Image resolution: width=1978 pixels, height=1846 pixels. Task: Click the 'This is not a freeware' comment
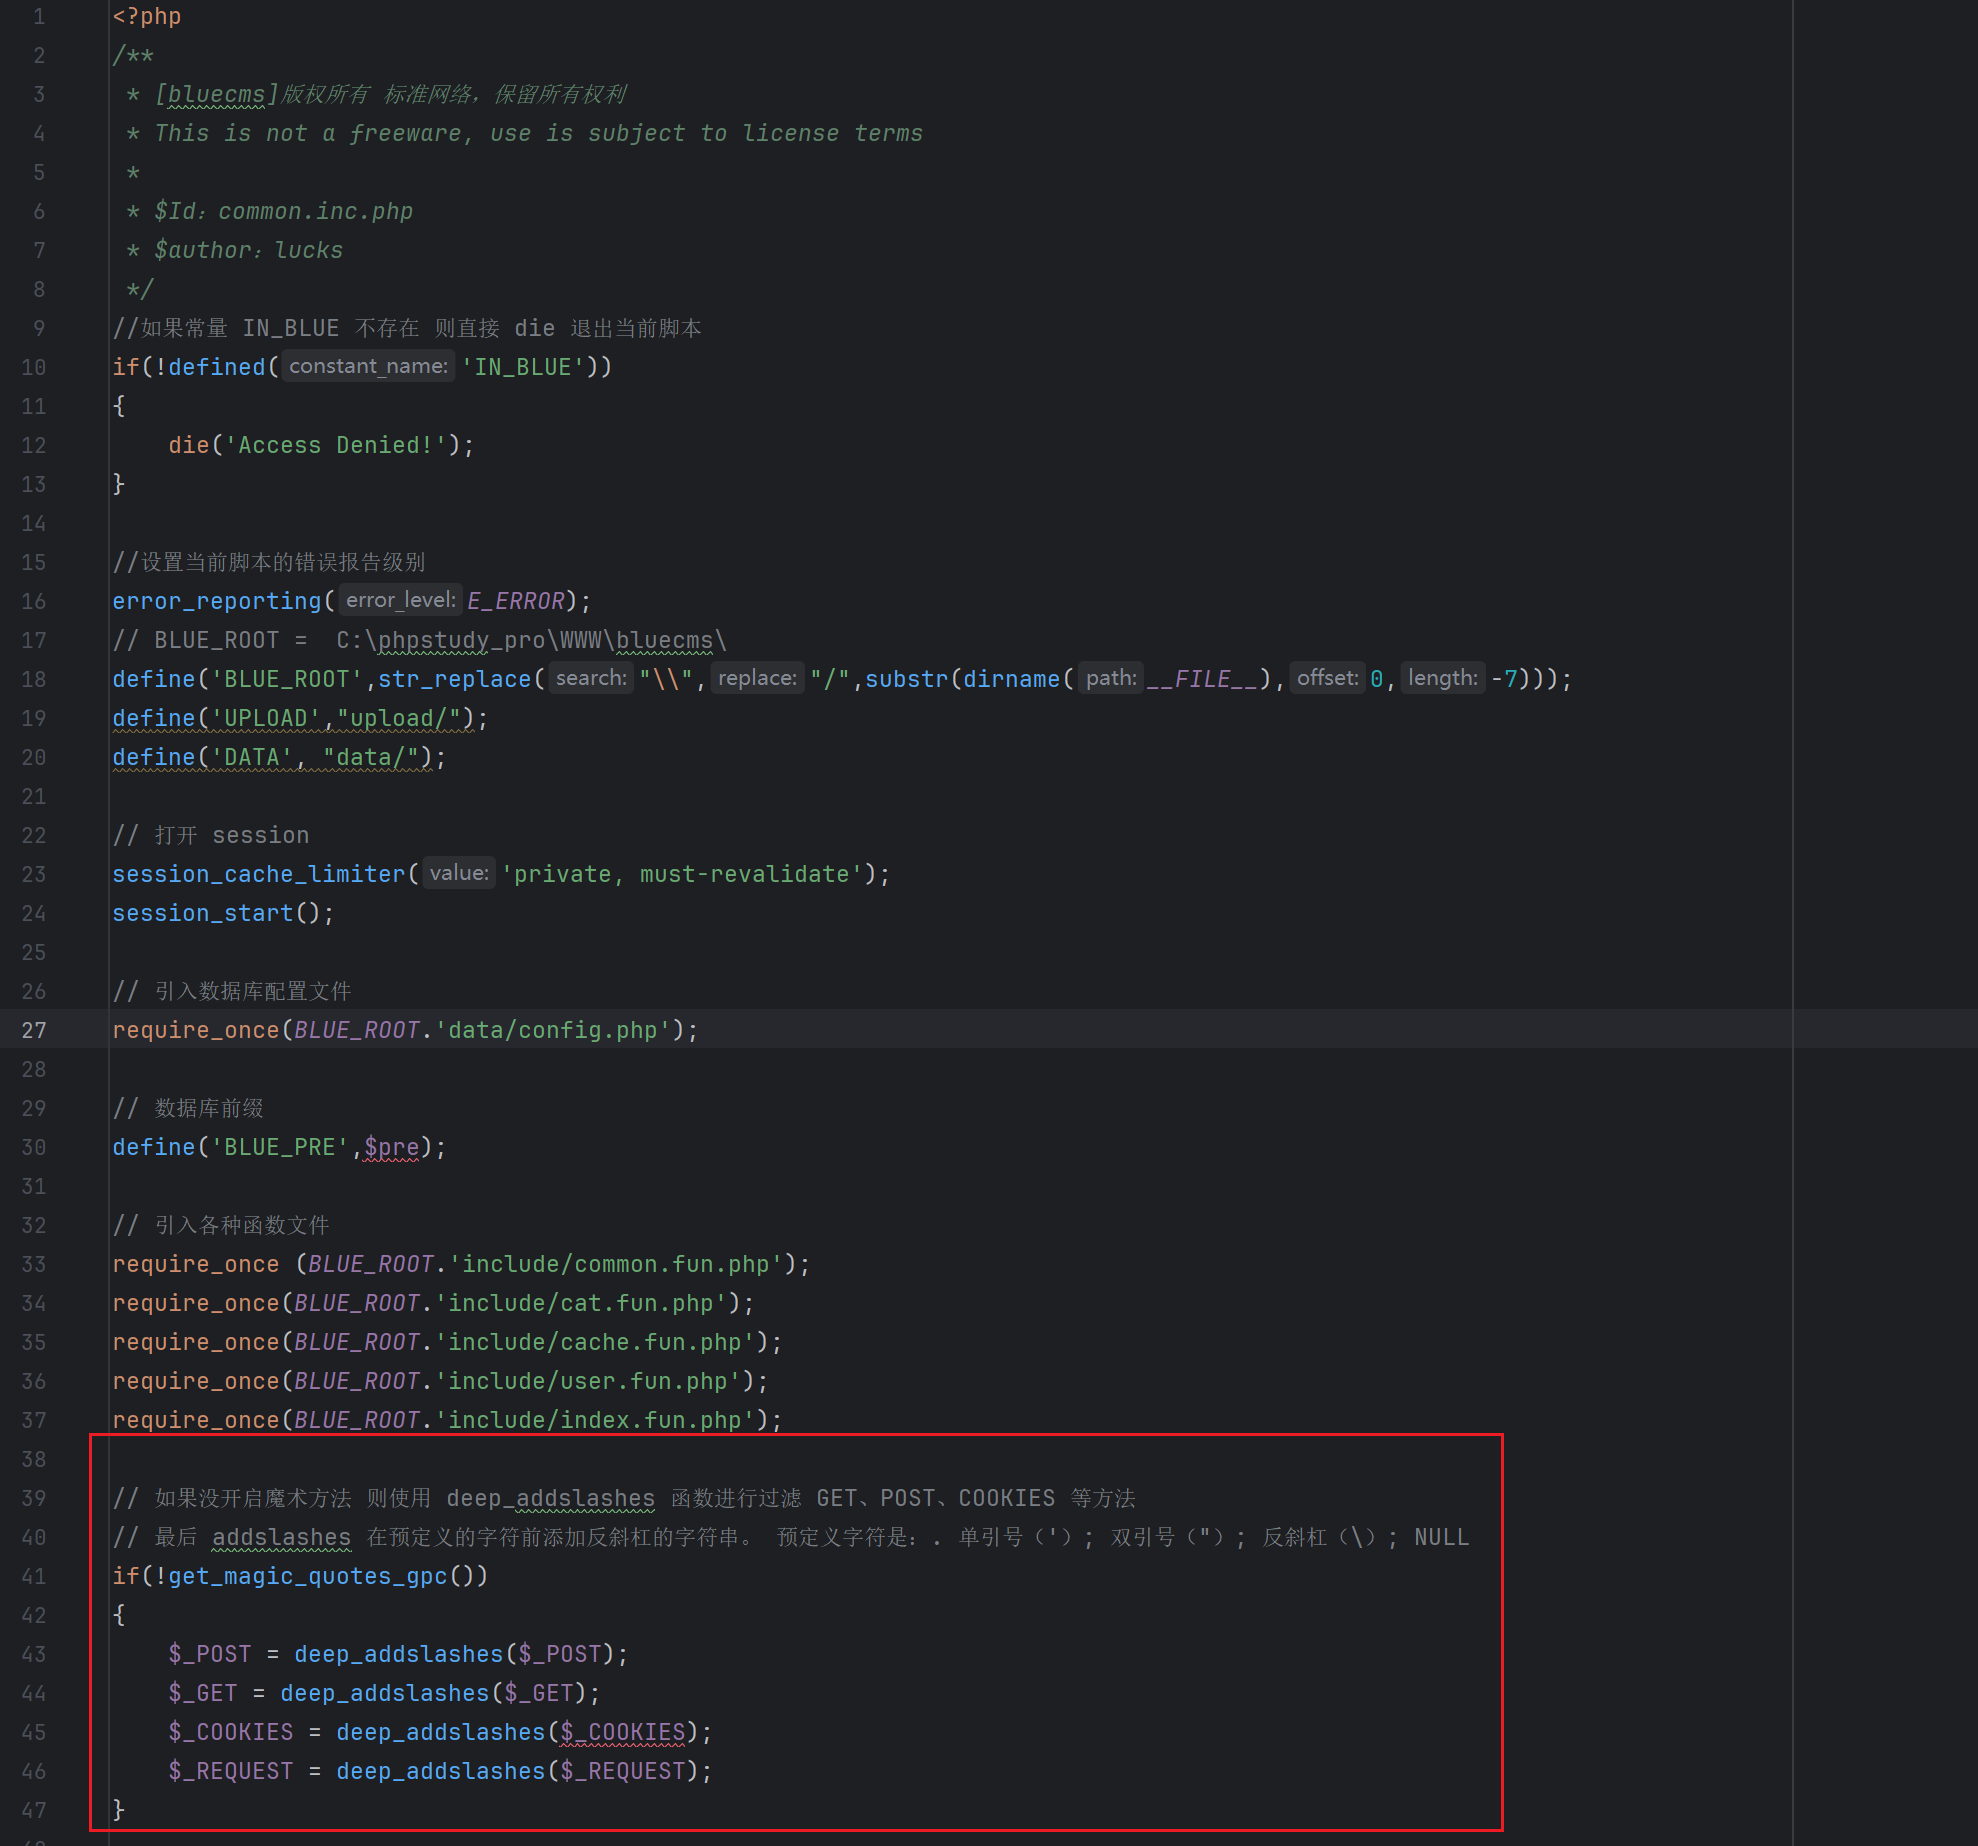point(538,133)
